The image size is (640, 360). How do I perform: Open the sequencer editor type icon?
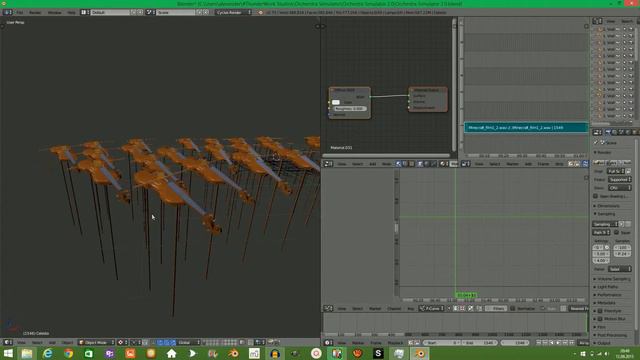click(466, 164)
